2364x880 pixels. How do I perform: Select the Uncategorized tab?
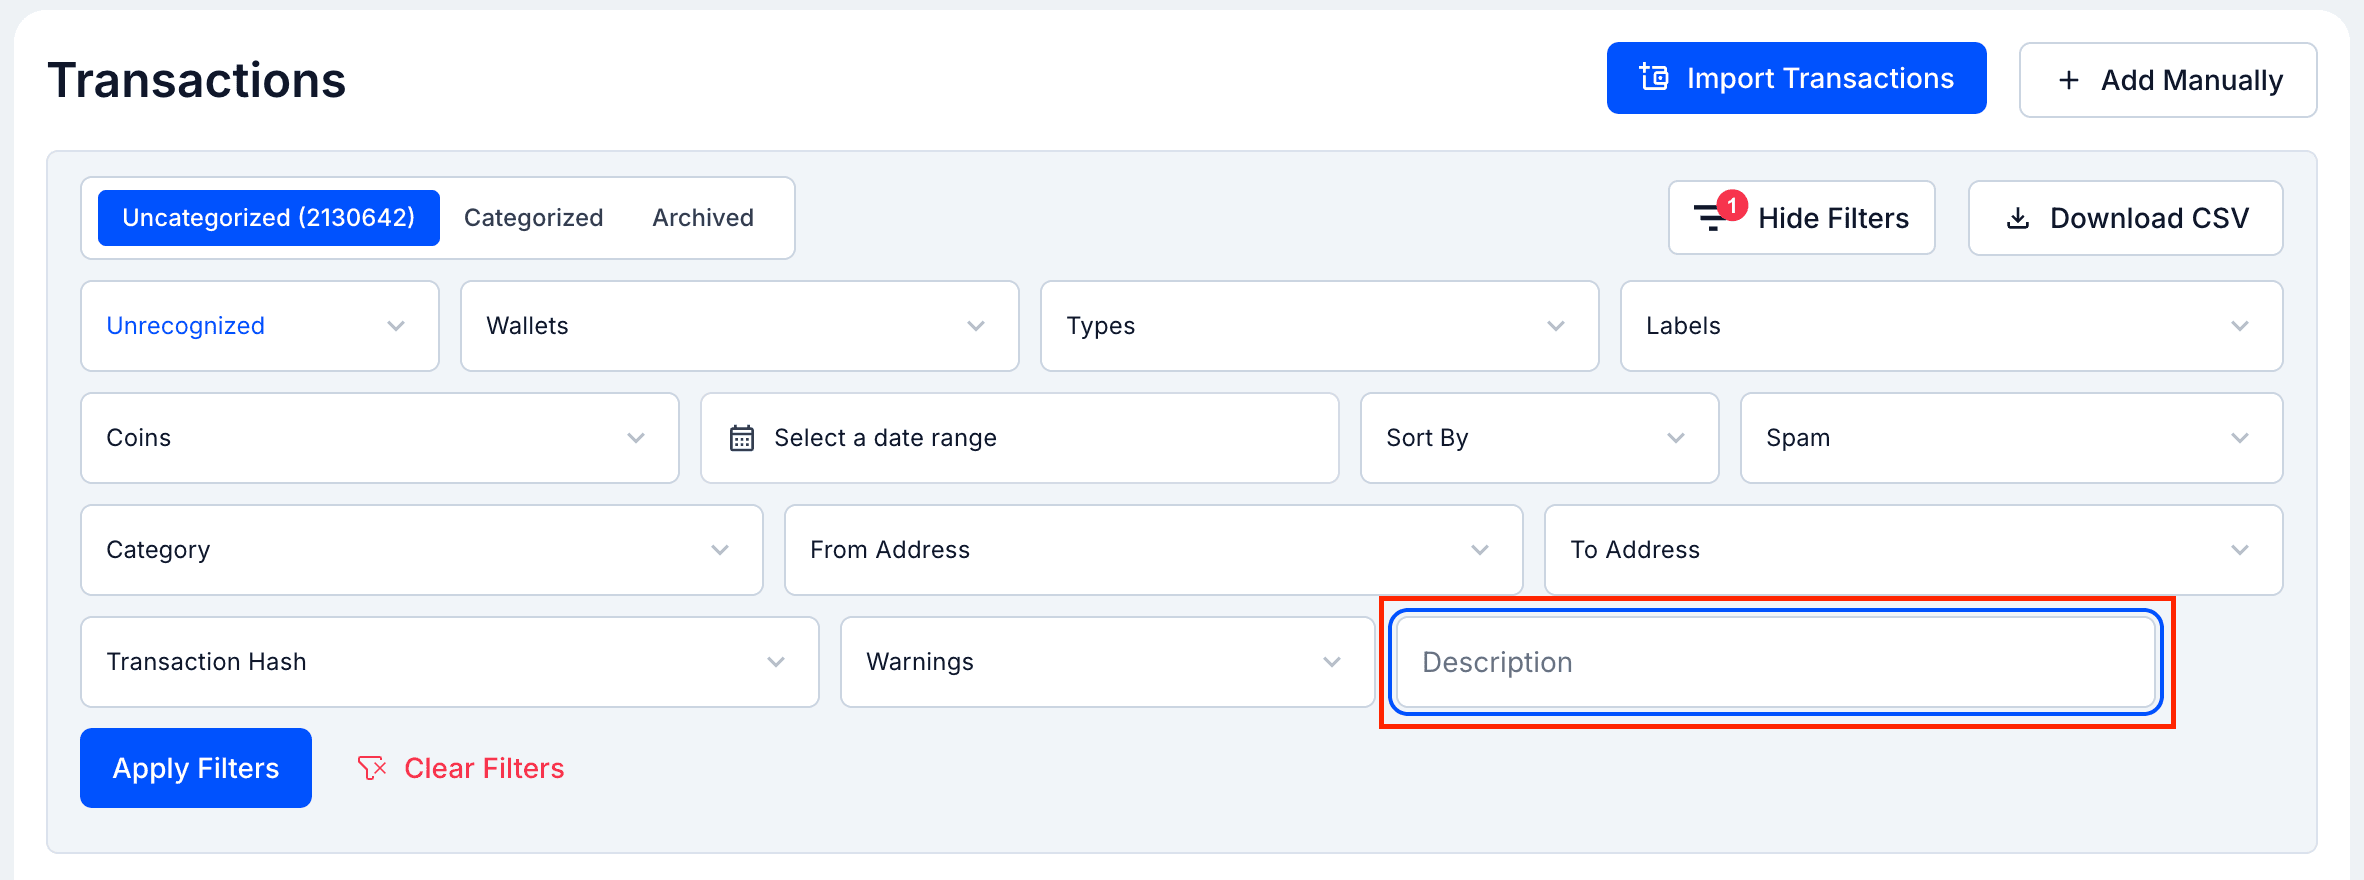click(x=268, y=218)
